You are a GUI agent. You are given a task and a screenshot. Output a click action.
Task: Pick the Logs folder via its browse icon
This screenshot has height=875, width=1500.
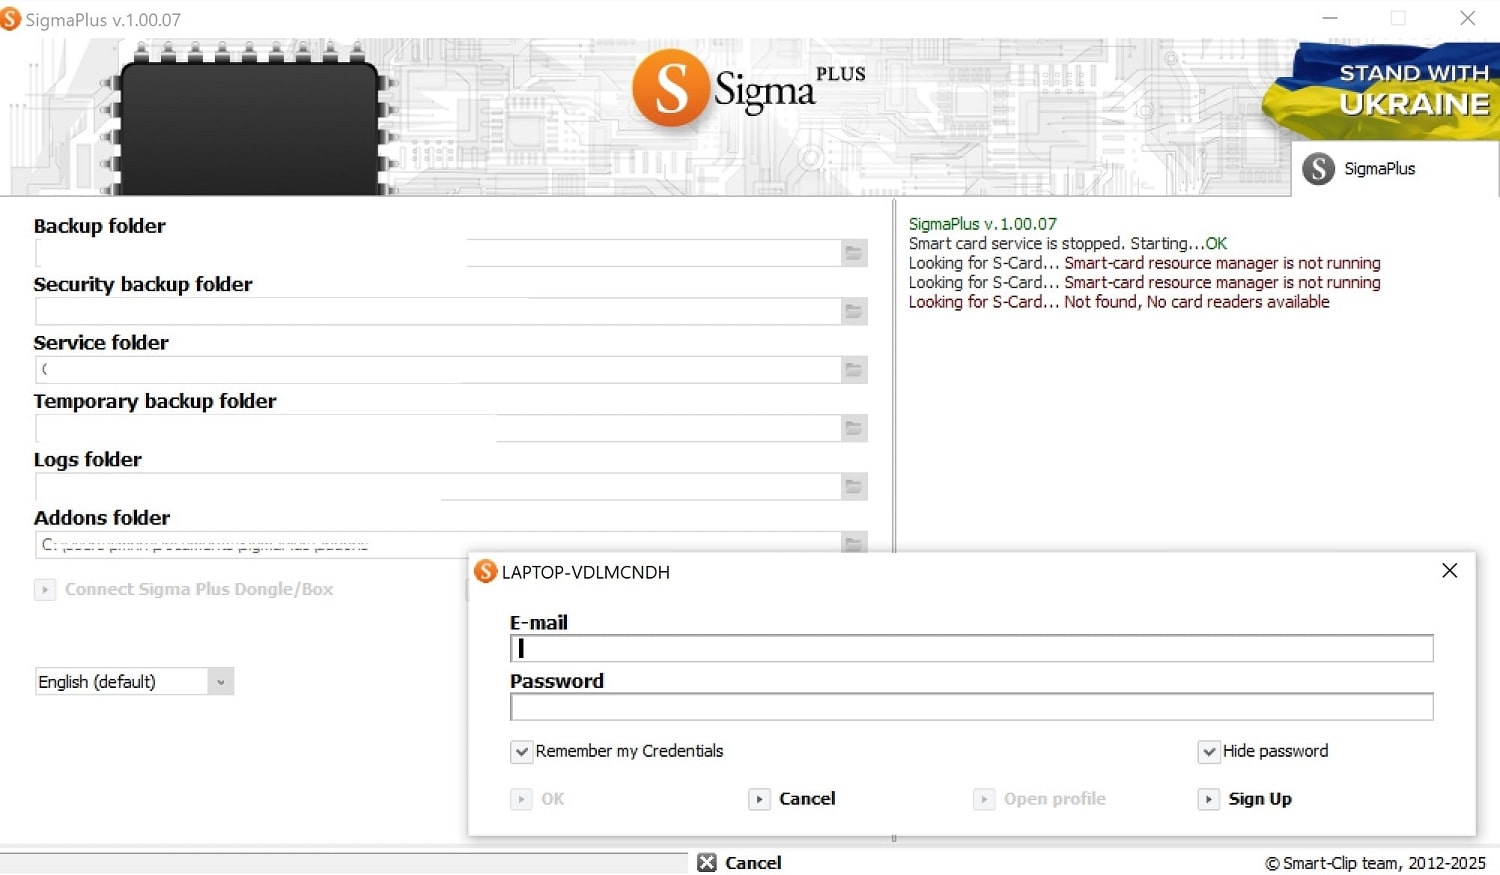(853, 486)
